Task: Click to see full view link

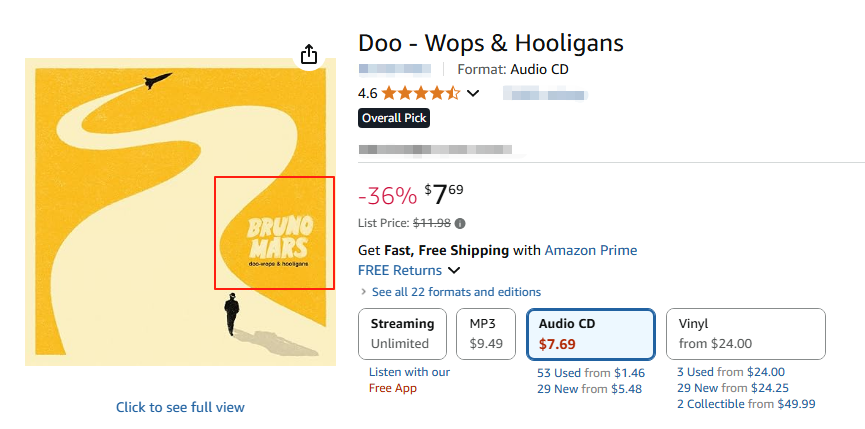Action: (x=180, y=407)
